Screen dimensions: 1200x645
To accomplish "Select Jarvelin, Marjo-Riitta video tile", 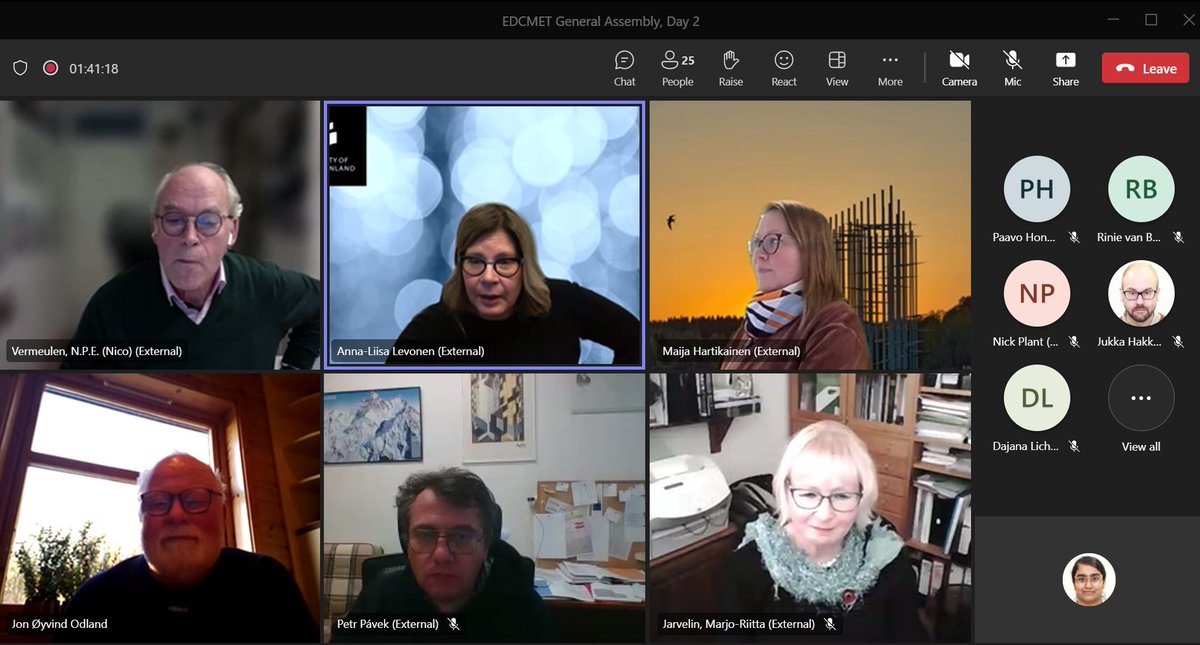I will click(810, 508).
